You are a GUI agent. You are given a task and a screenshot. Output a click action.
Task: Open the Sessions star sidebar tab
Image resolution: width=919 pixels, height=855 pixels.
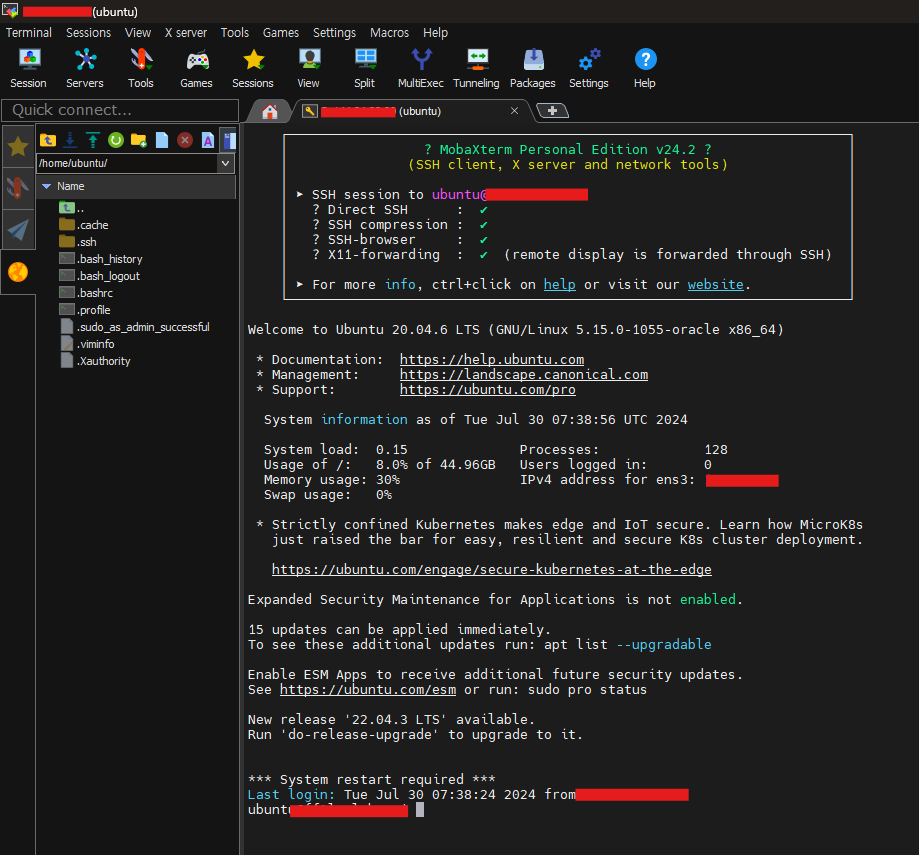(18, 147)
